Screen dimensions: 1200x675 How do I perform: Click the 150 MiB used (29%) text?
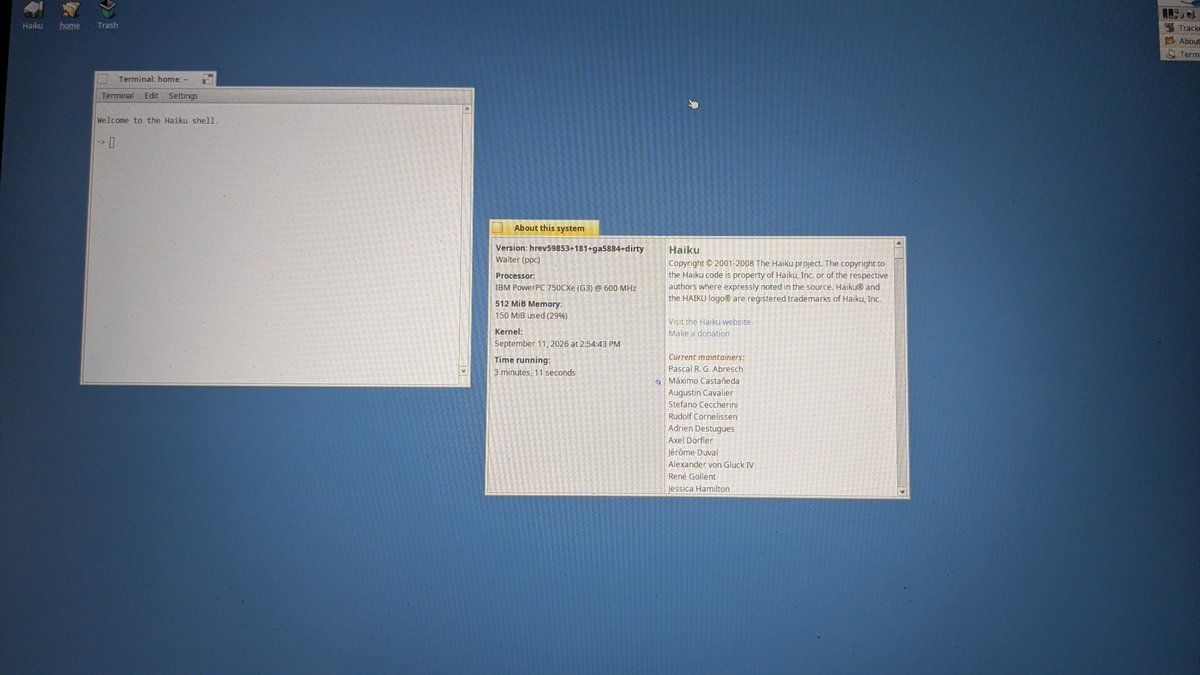pos(531,315)
